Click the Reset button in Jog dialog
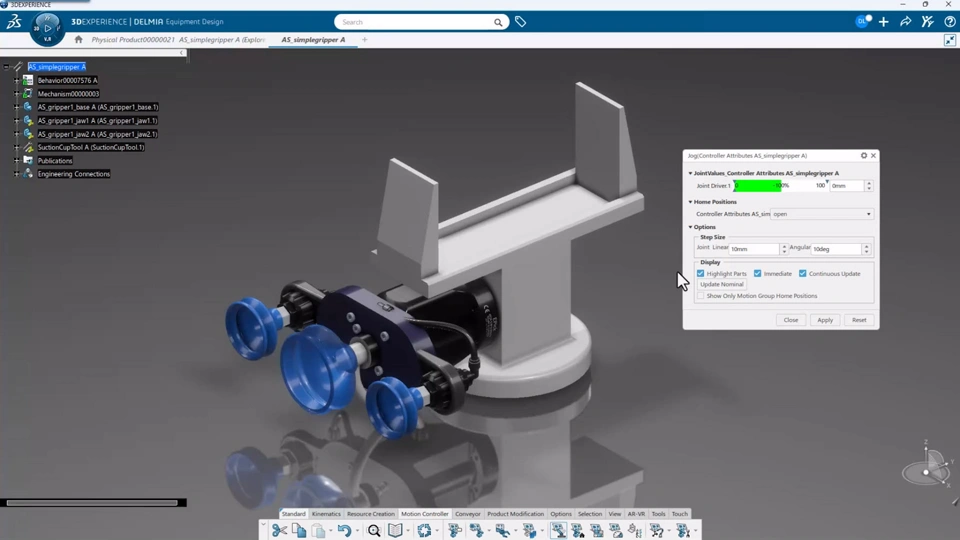960x540 pixels. tap(859, 320)
